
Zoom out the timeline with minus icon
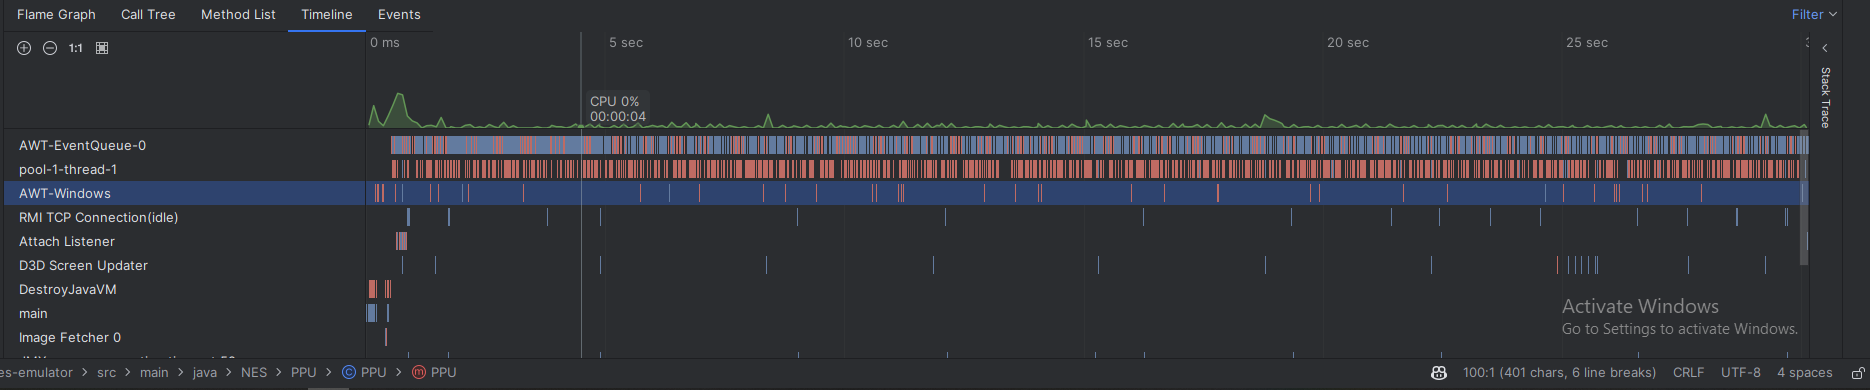coord(50,48)
